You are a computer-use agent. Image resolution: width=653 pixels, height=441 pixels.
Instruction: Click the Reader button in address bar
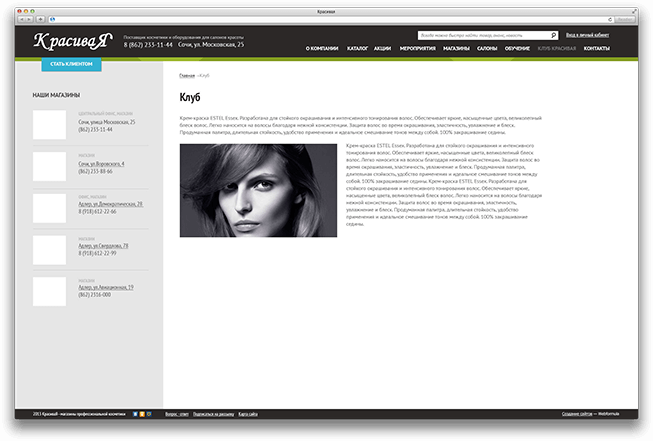pos(624,19)
